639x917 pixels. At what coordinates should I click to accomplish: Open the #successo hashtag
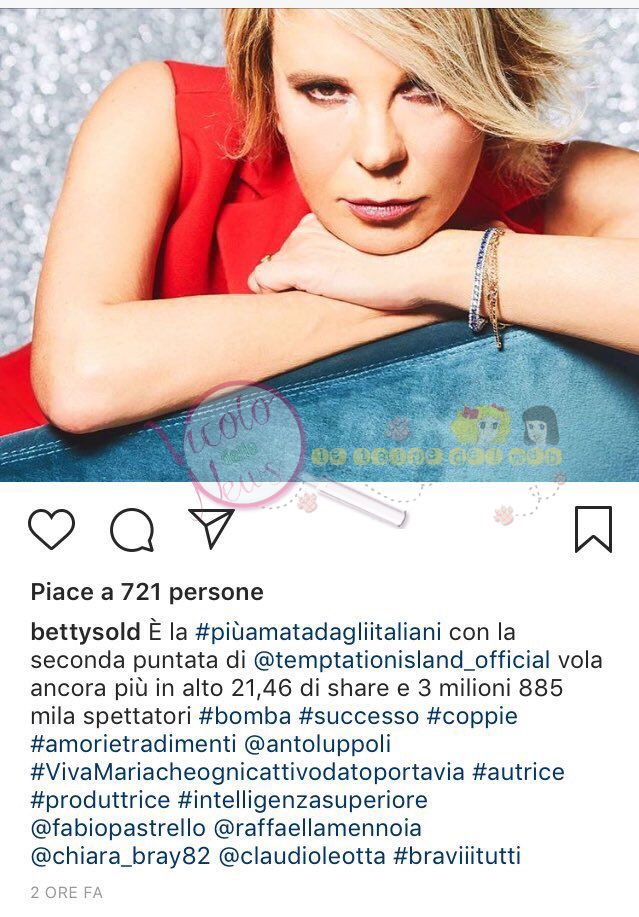pos(359,716)
